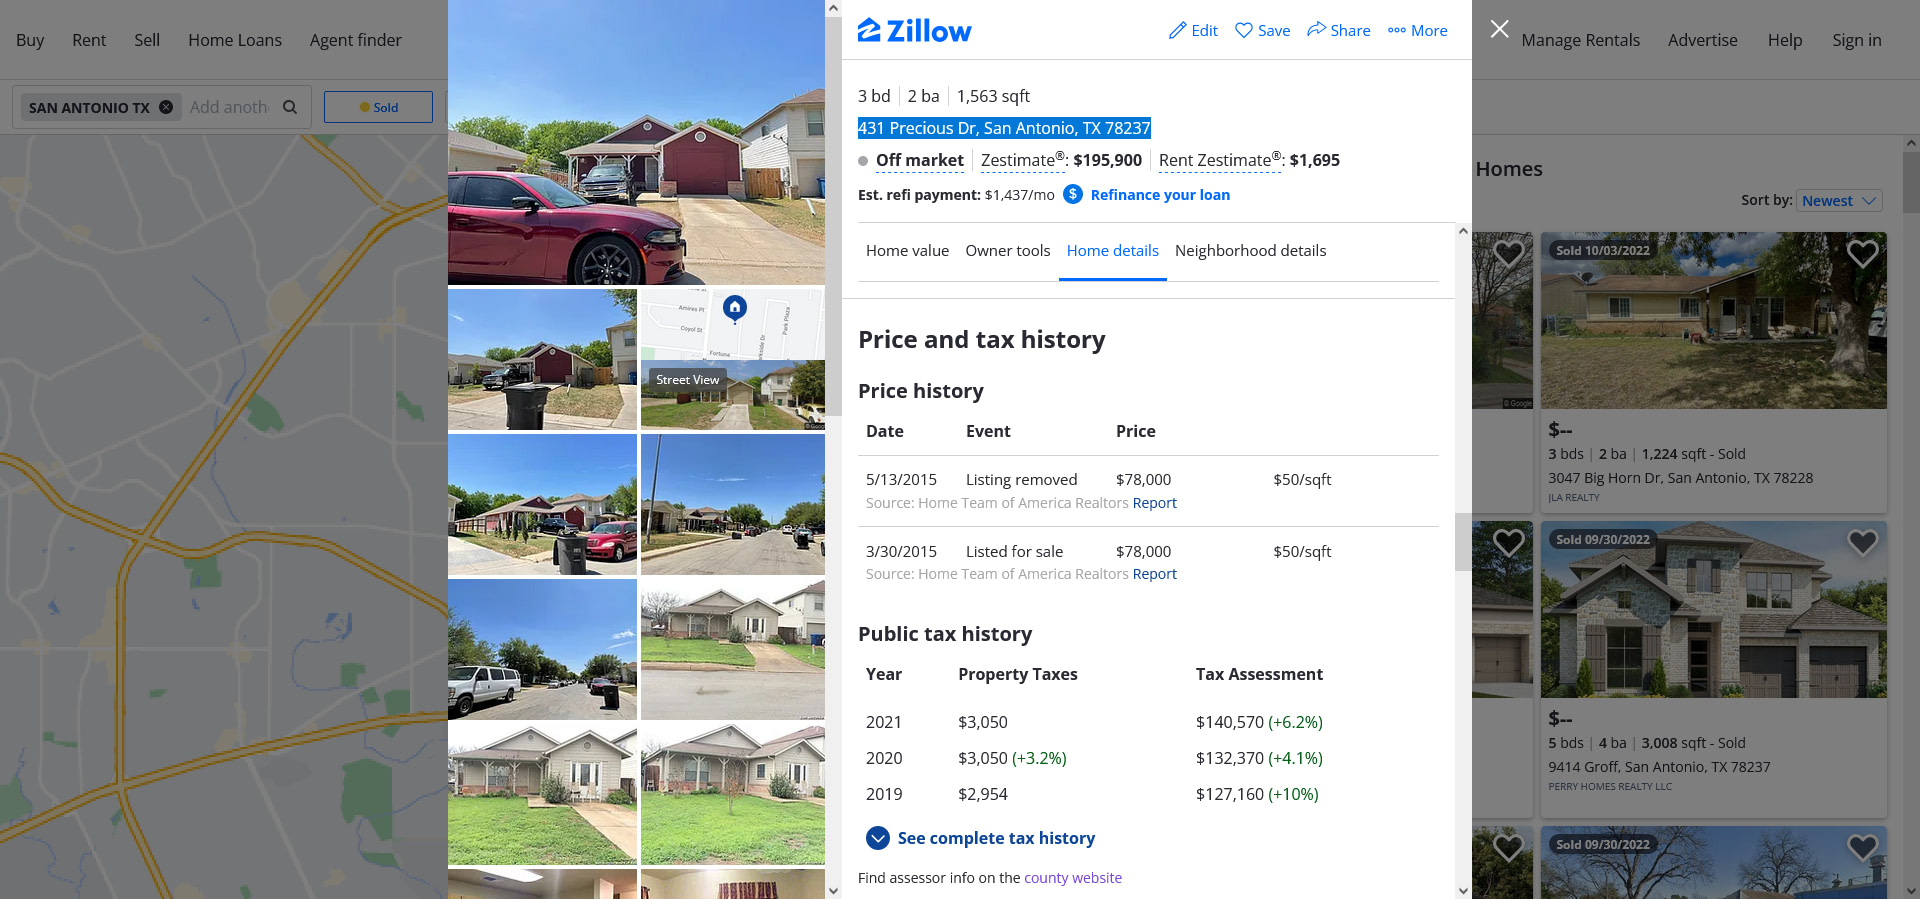Open the Neighborhood details tab
The image size is (1920, 899).
pos(1250,251)
